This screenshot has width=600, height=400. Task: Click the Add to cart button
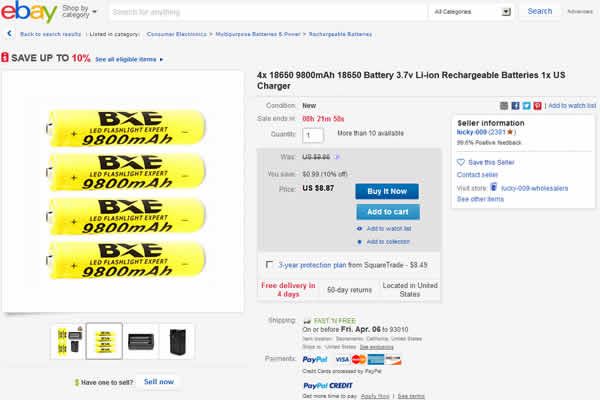(x=388, y=212)
